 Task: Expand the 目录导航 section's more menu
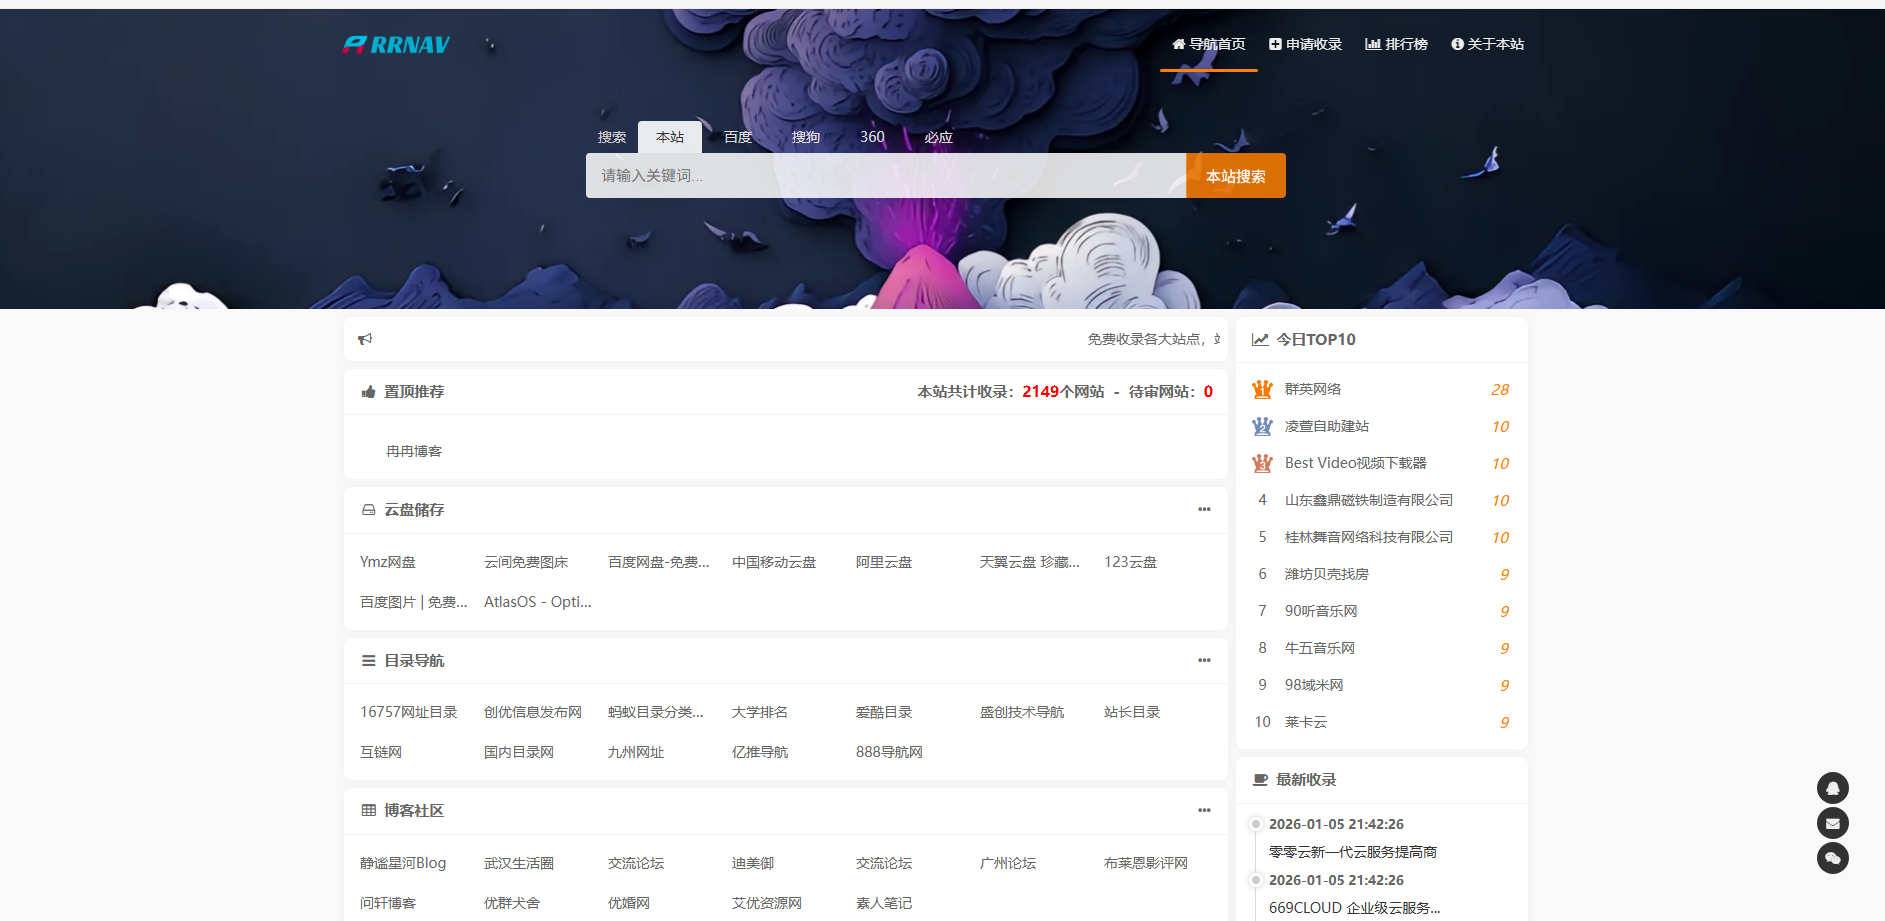(1204, 661)
